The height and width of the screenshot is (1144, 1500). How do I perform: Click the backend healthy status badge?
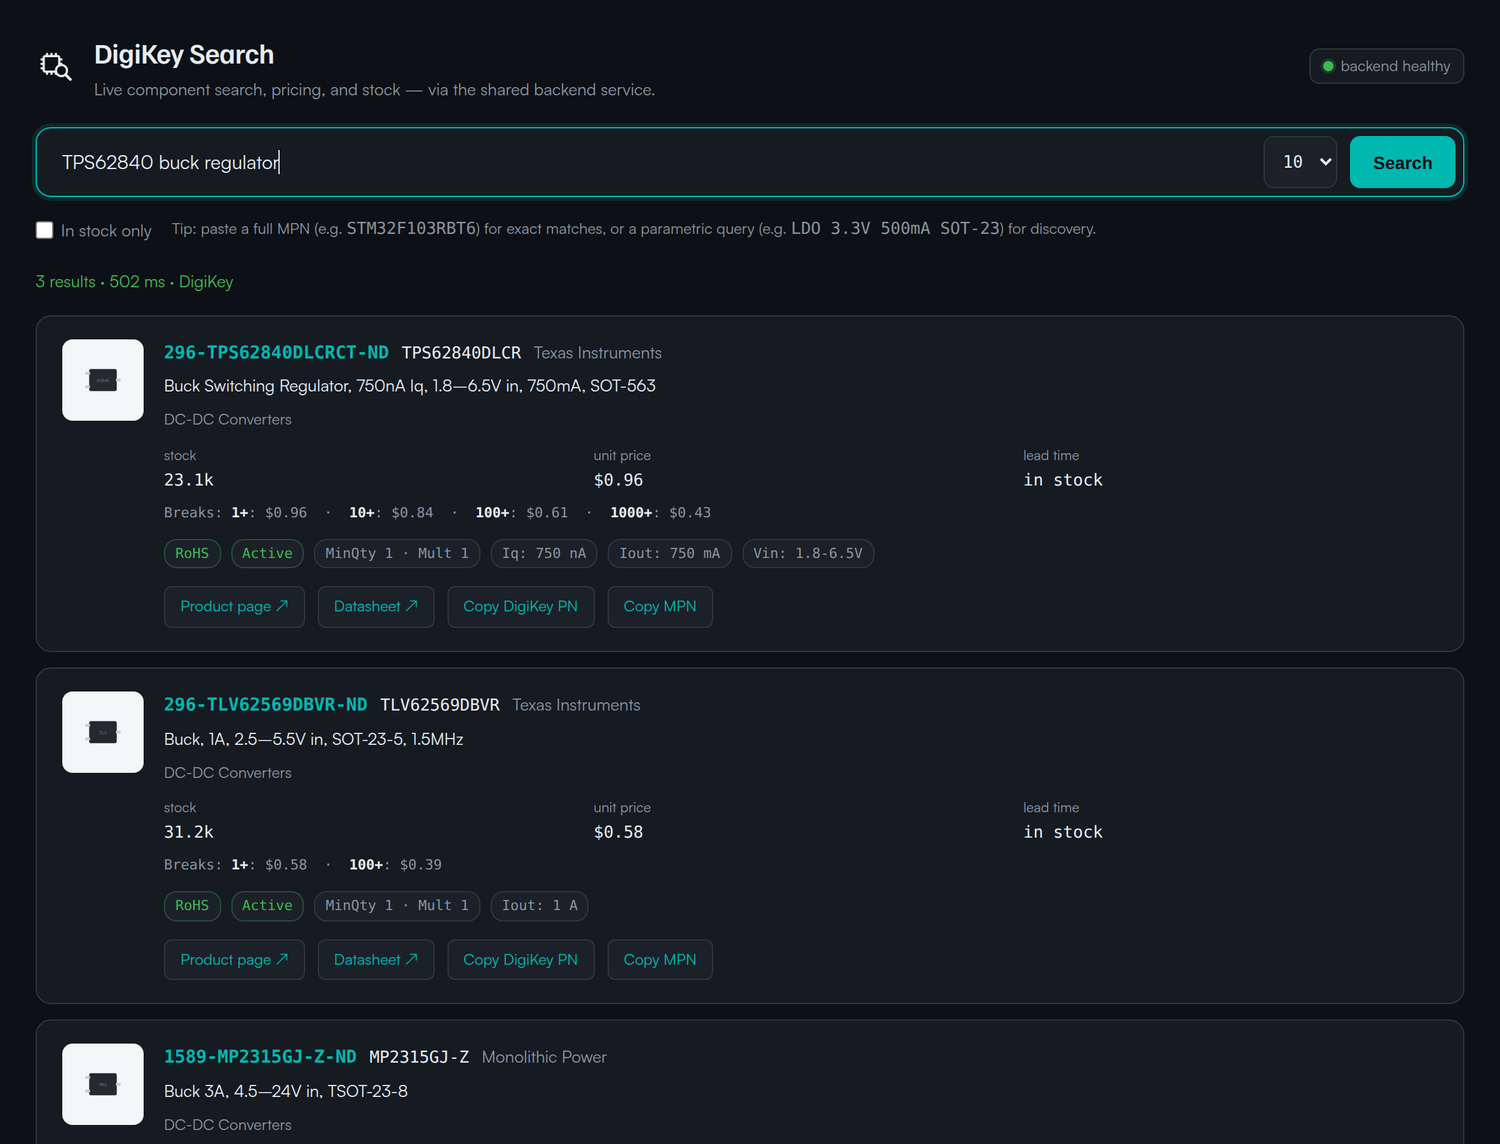(x=1386, y=66)
